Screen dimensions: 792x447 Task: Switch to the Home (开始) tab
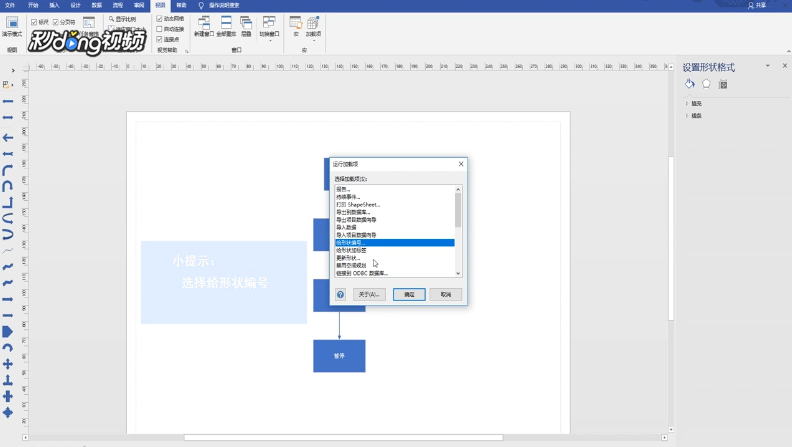click(x=33, y=5)
